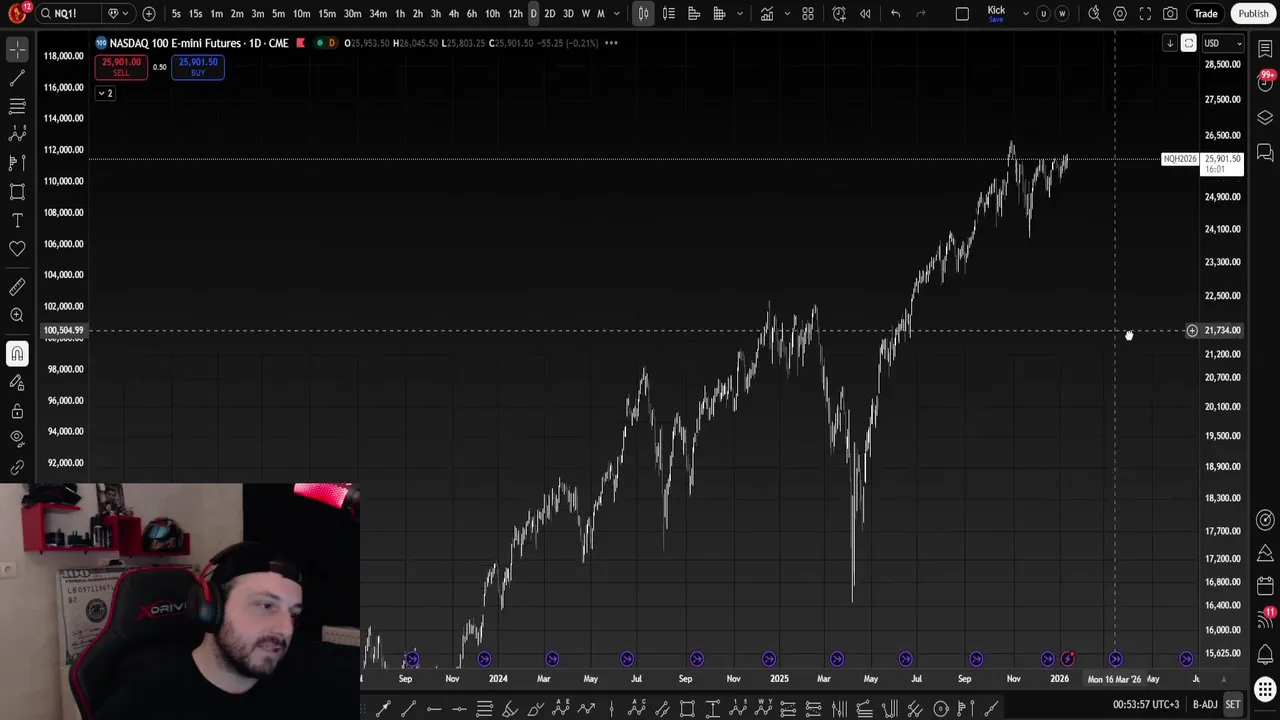The image size is (1280, 720).
Task: Open the chart layout selector square
Action: tap(962, 14)
